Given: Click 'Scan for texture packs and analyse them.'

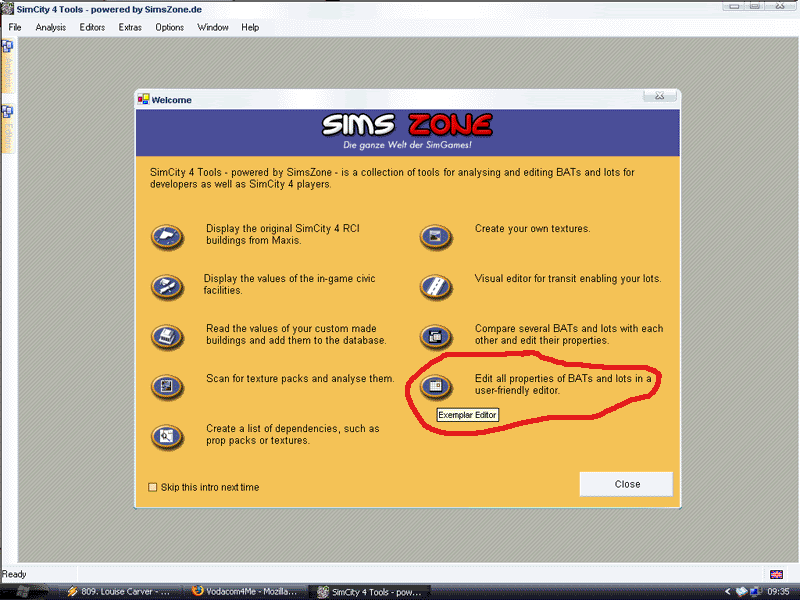Looking at the screenshot, I should pos(300,379).
